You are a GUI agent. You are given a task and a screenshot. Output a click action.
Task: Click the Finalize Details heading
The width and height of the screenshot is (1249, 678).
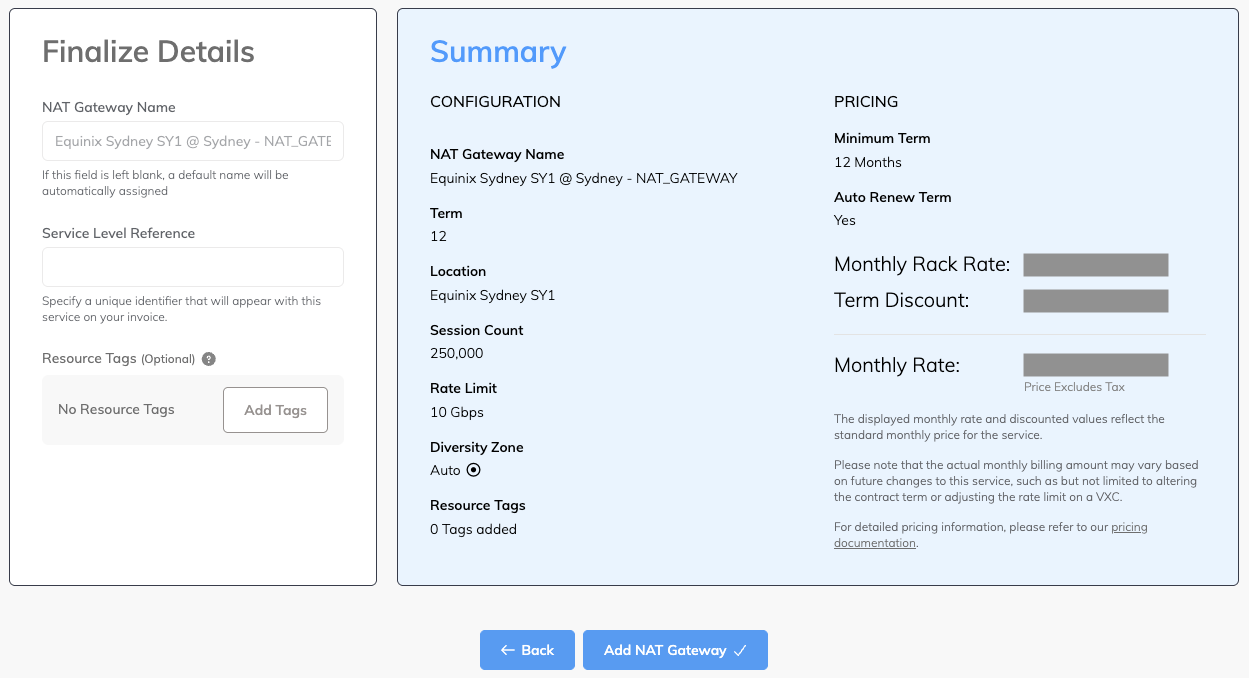click(148, 52)
